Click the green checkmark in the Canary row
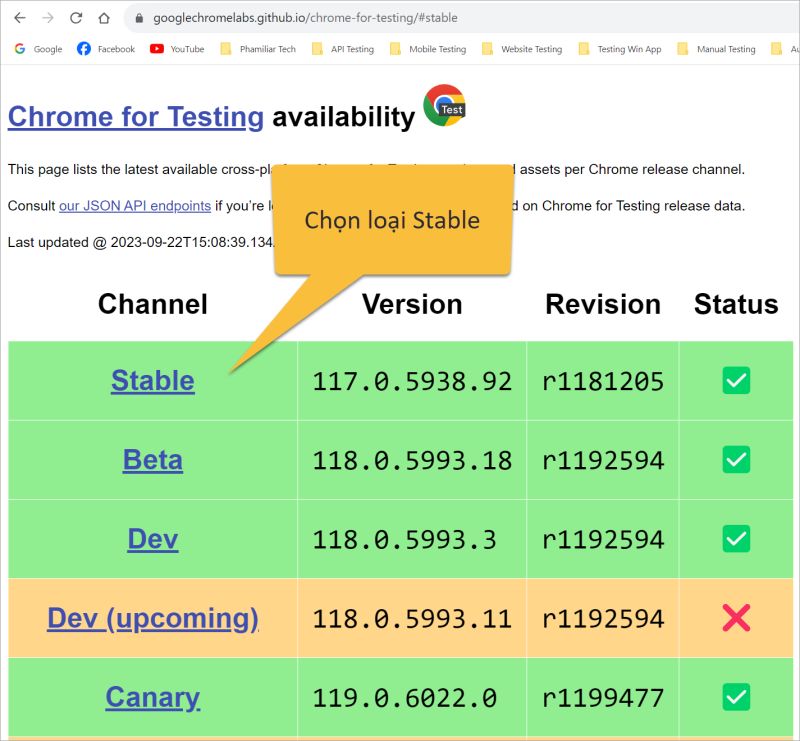 (736, 697)
